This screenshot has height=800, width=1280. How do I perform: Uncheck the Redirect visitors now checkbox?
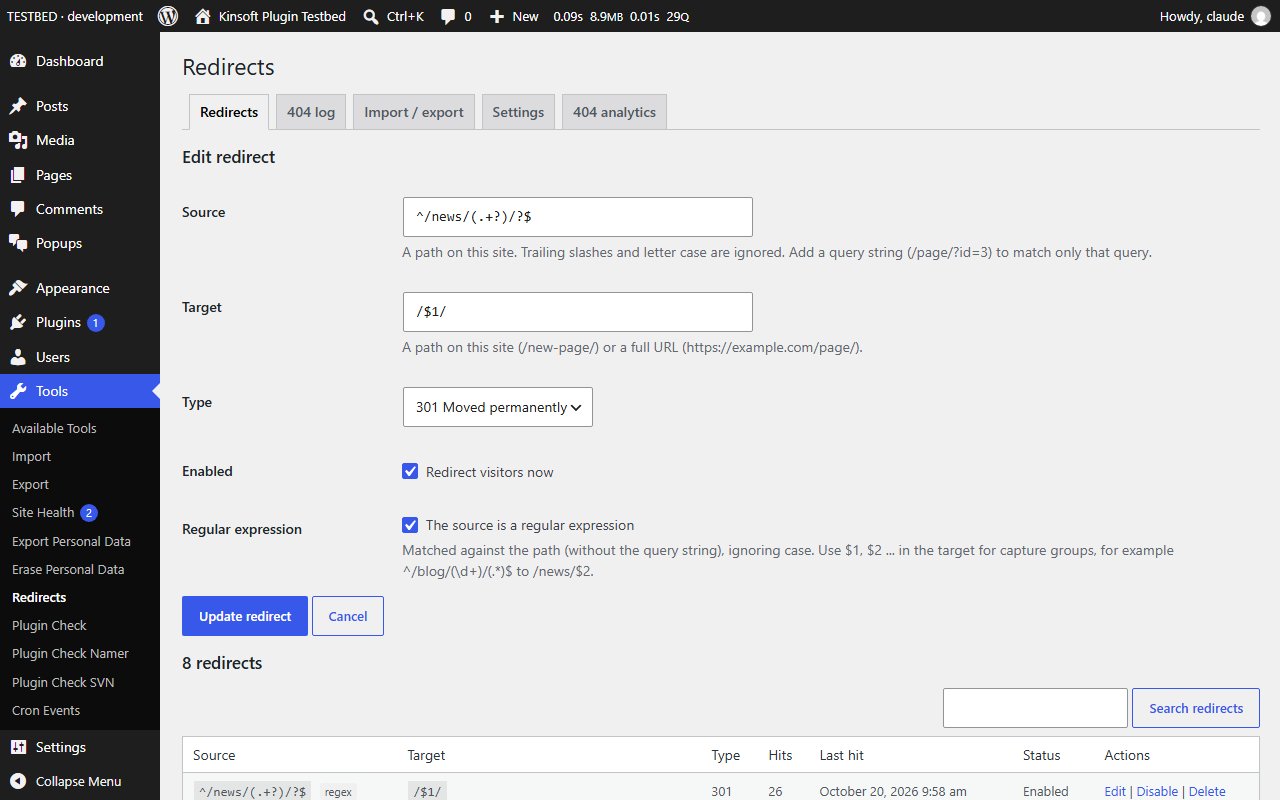(x=410, y=471)
